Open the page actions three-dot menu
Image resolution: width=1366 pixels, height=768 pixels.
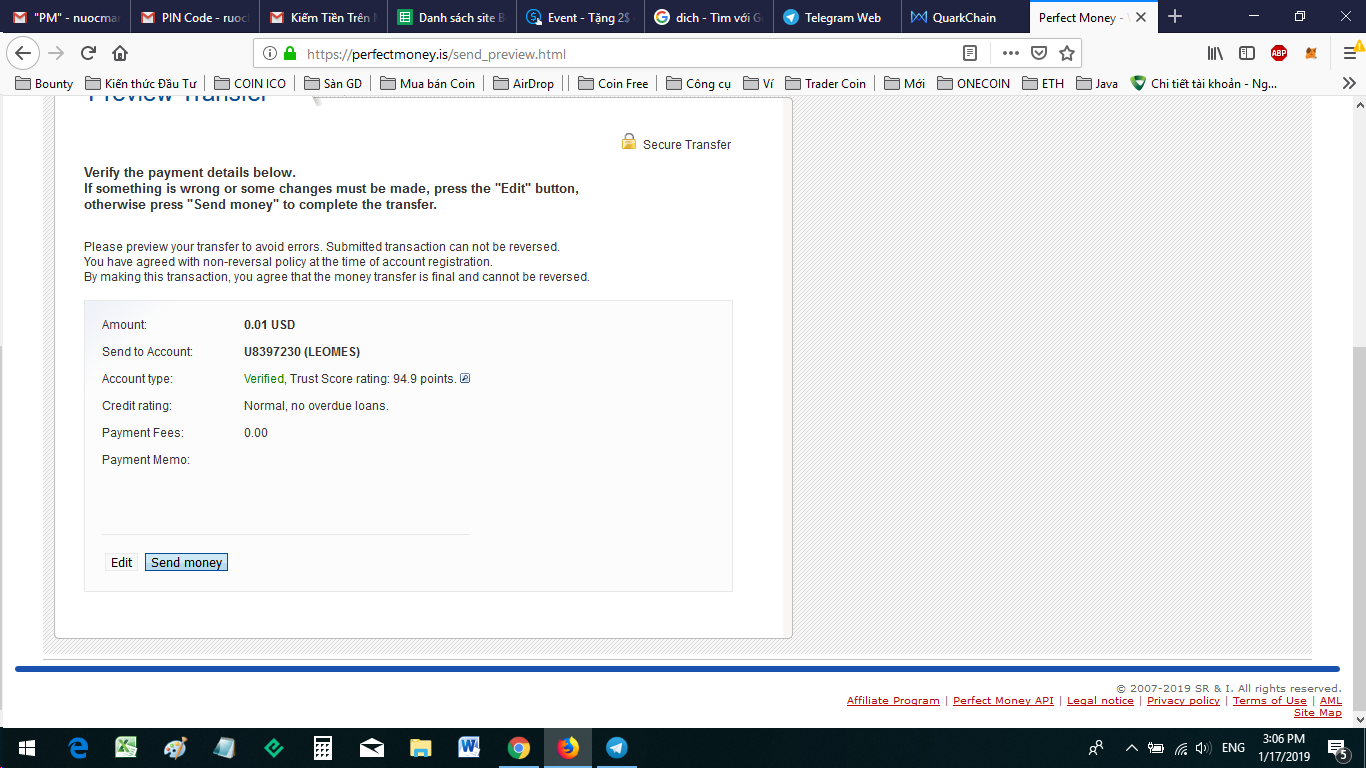(x=1011, y=53)
